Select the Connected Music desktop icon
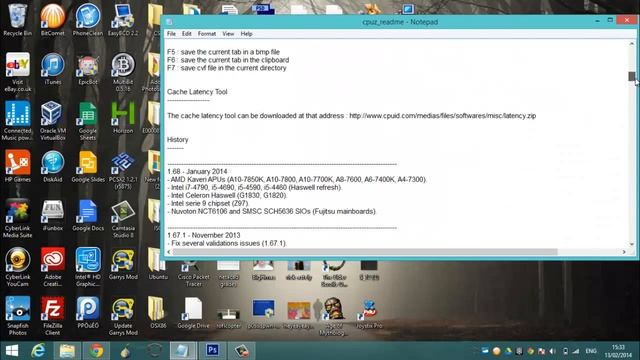Viewport: 640px width, 360px height. click(18, 121)
